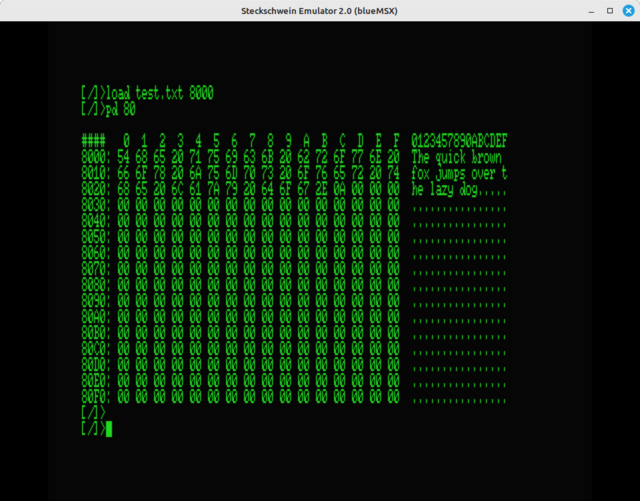
Task: Click address label '8020:'
Action: pyautogui.click(x=96, y=189)
